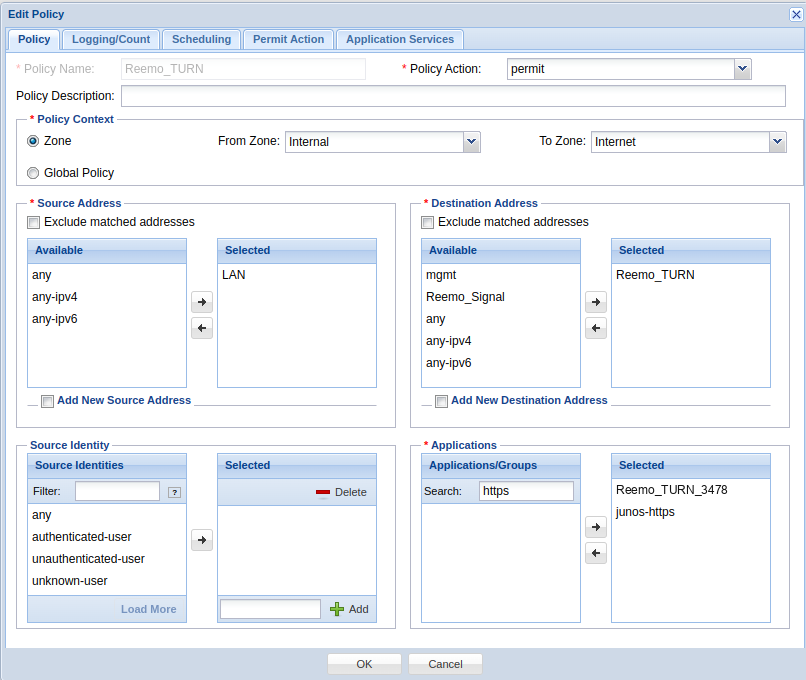Screen dimensions: 806x680
Task: Click the Cancel button
Action: pos(445,664)
